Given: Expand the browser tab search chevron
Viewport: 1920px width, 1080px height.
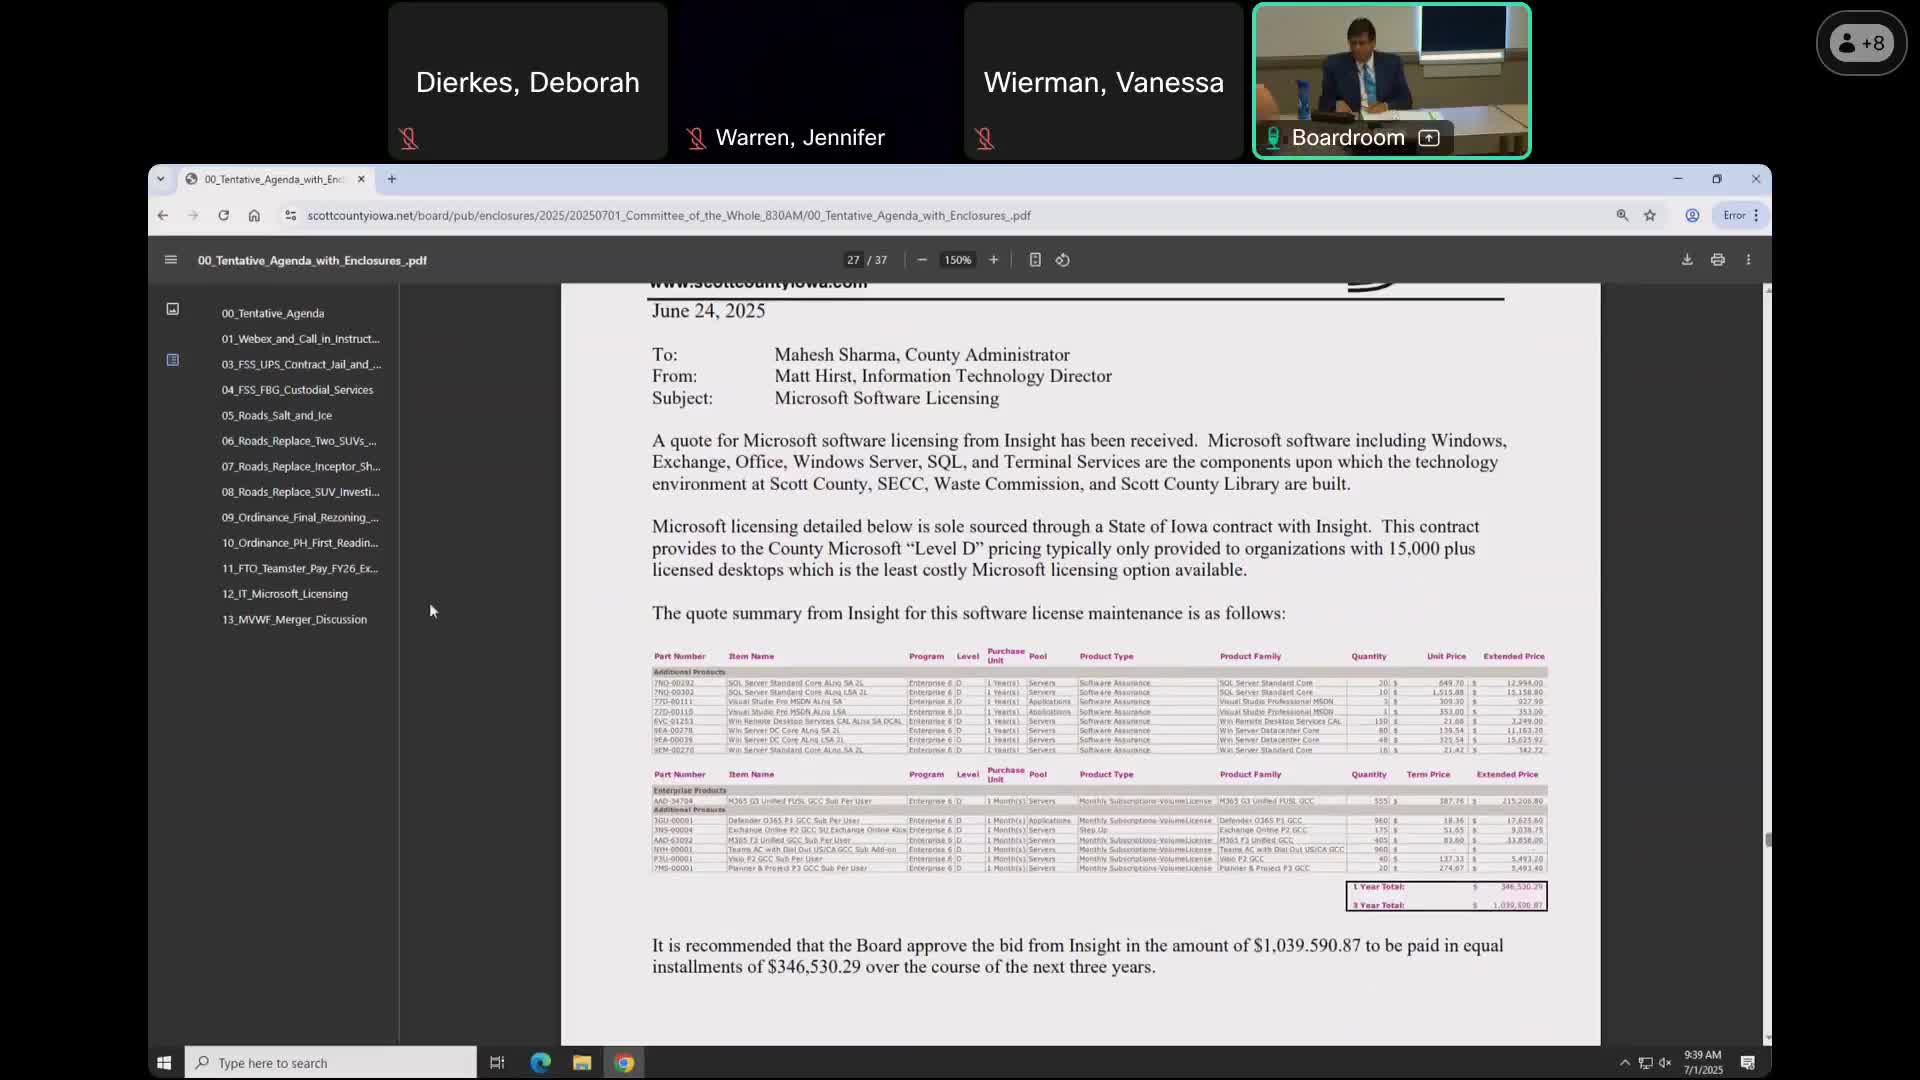Looking at the screenshot, I should [161, 179].
